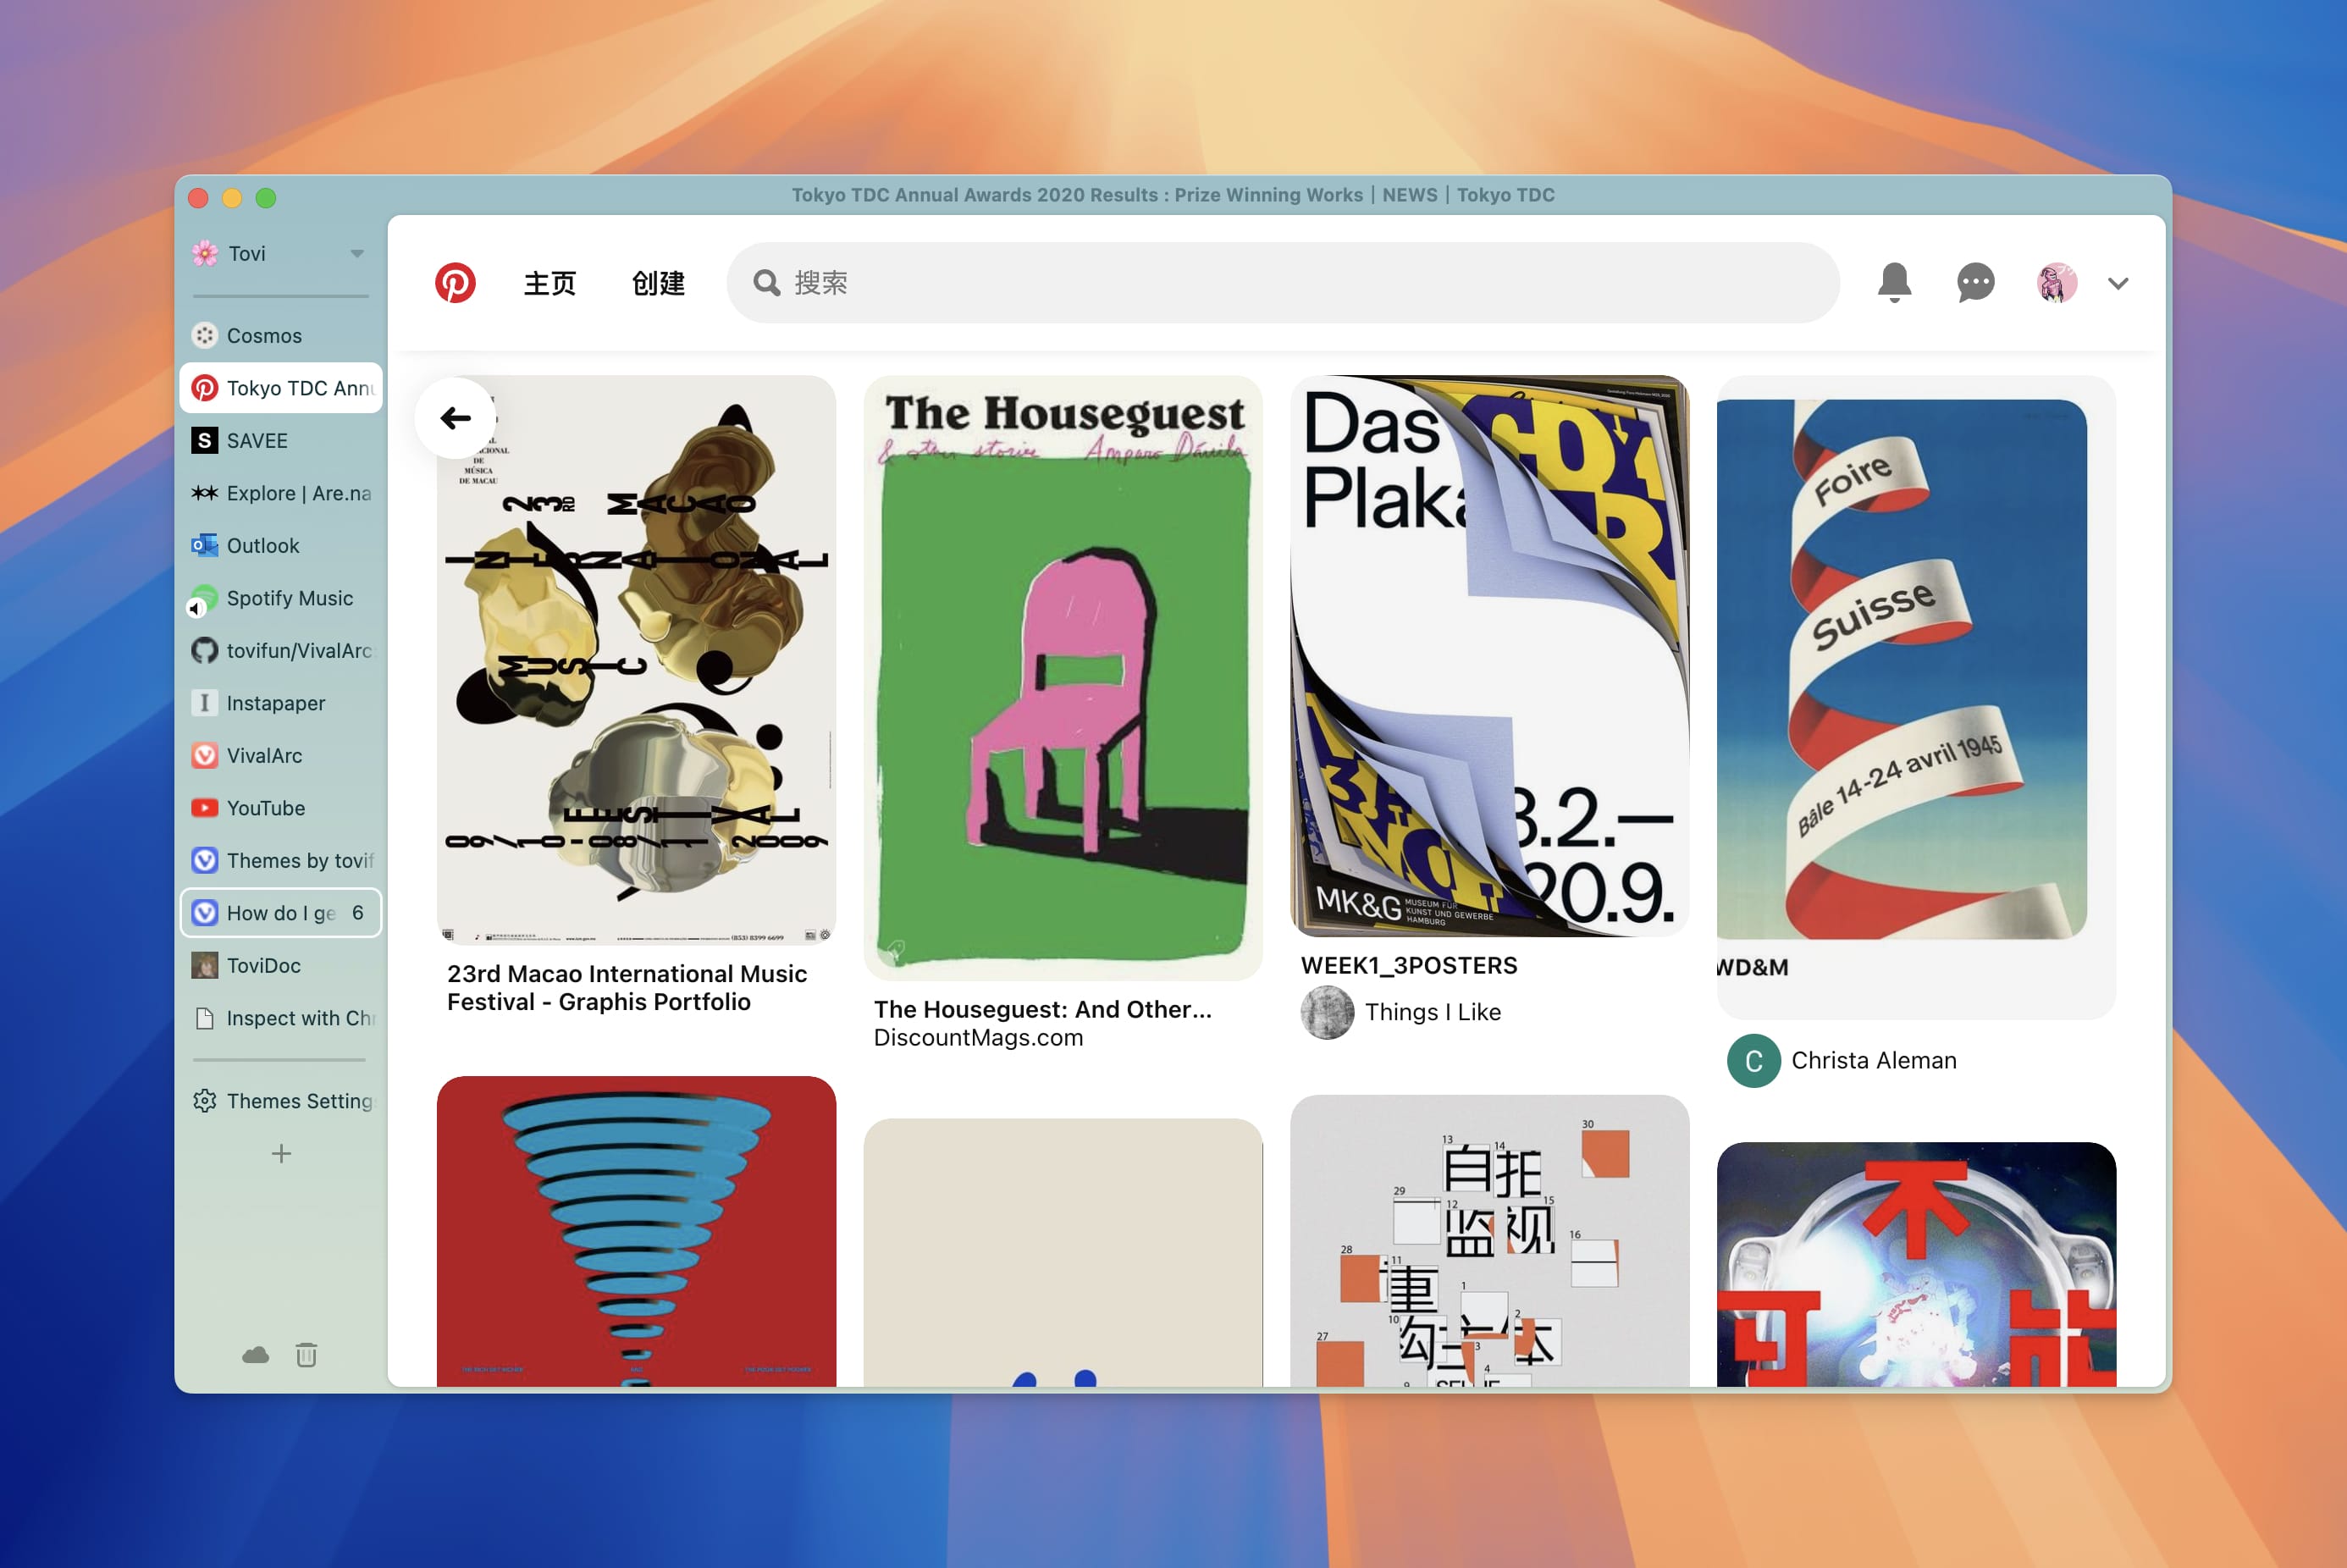Image resolution: width=2347 pixels, height=1568 pixels.
Task: Open the red poster with blue spiral
Action: point(636,1231)
